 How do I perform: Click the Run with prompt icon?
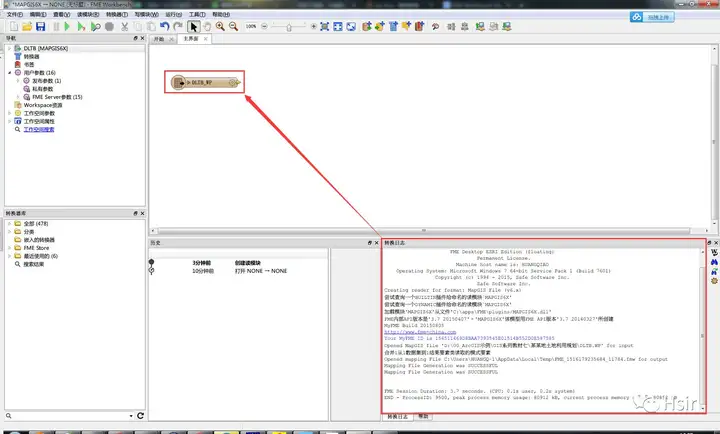pos(81,27)
